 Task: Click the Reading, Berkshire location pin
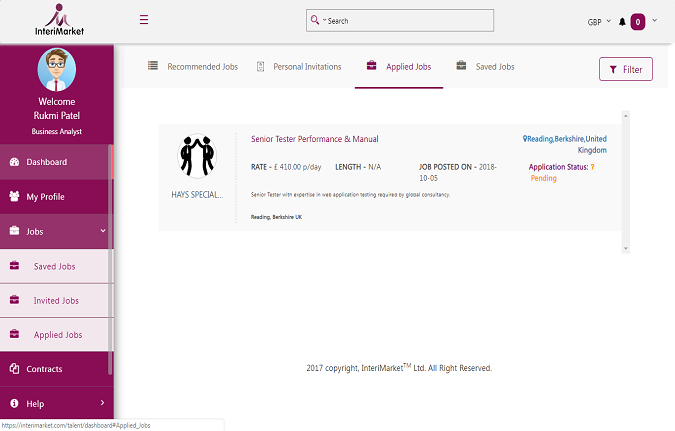pyautogui.click(x=526, y=139)
